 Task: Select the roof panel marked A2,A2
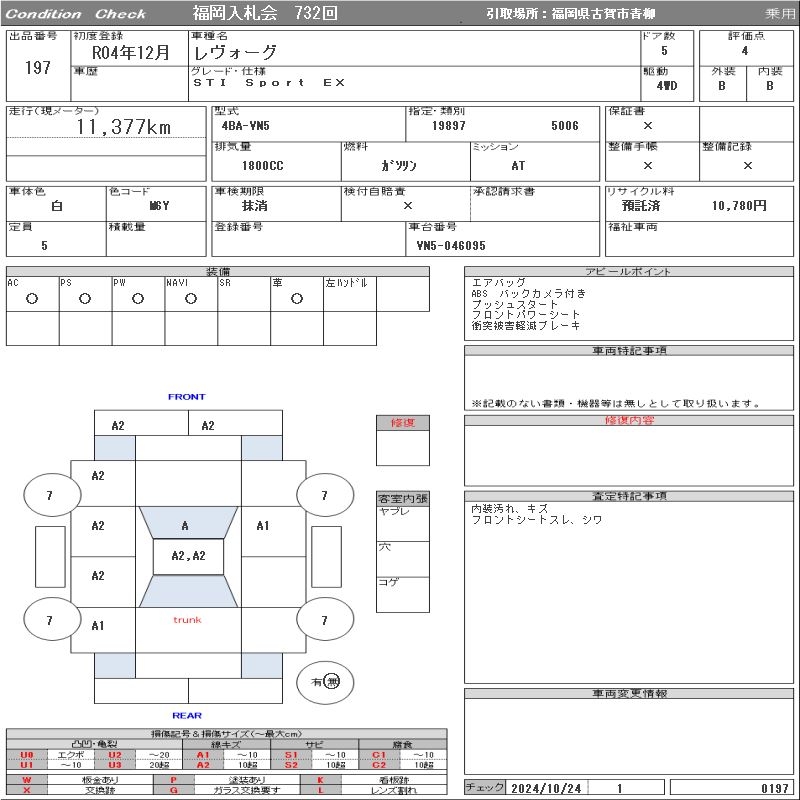[188, 556]
